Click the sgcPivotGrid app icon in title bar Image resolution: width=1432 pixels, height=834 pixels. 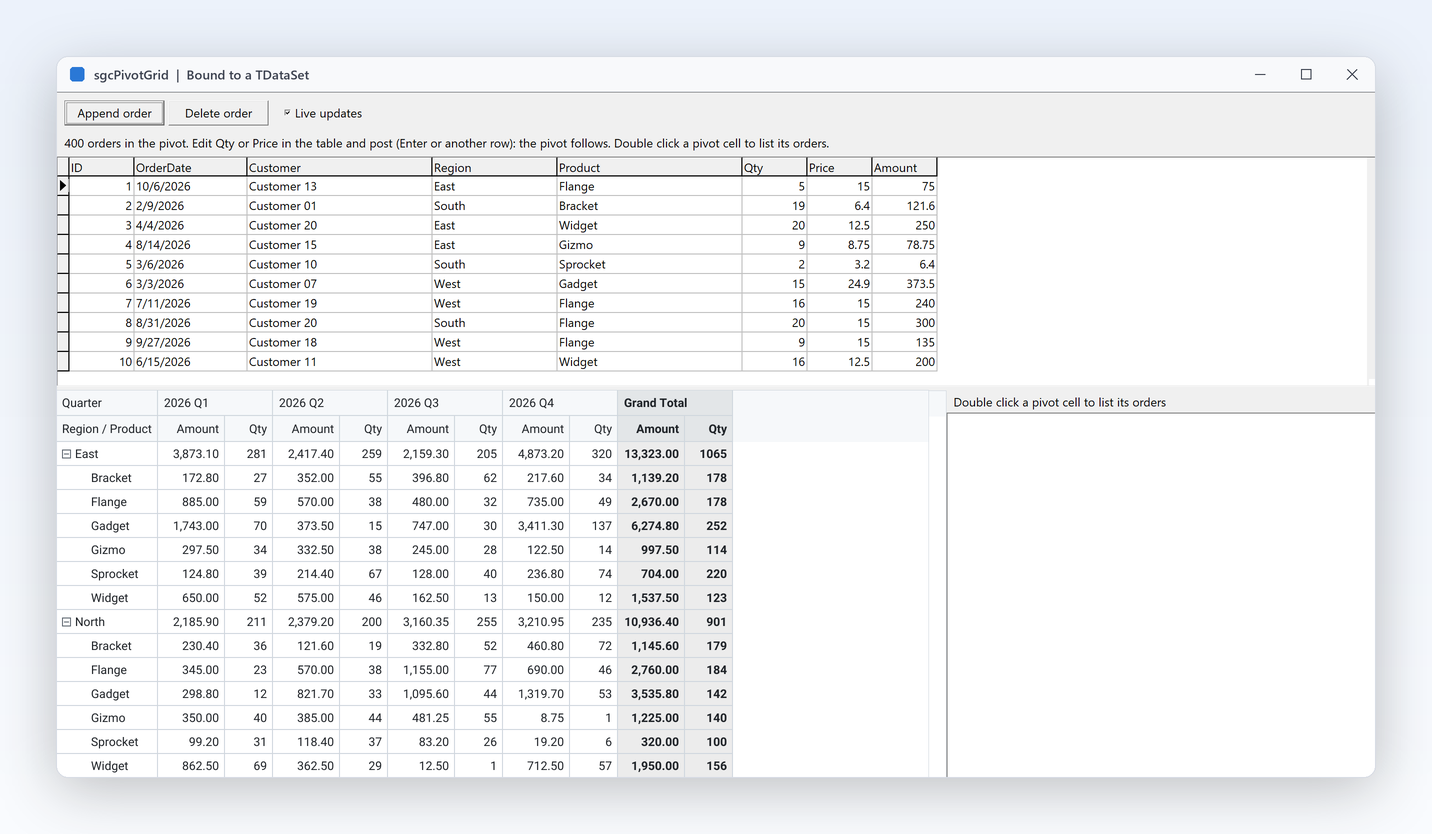77,75
